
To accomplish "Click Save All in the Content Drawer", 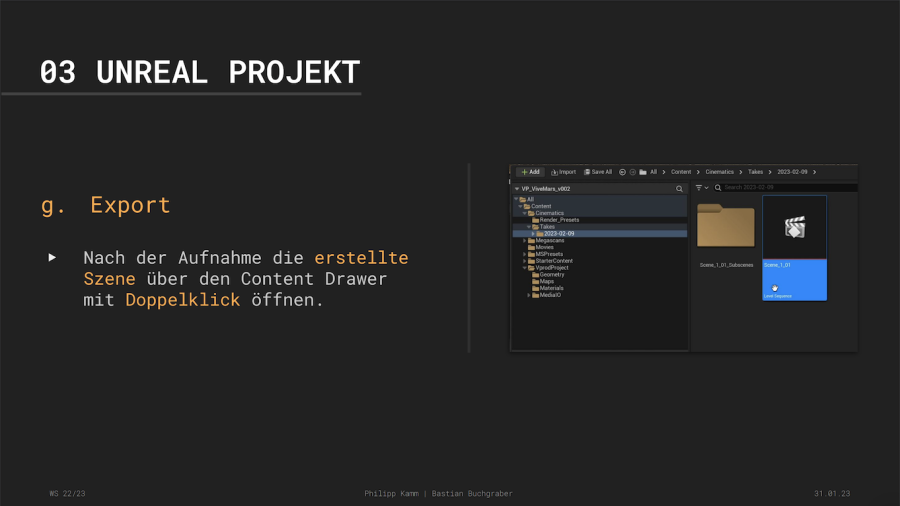I will tap(598, 172).
